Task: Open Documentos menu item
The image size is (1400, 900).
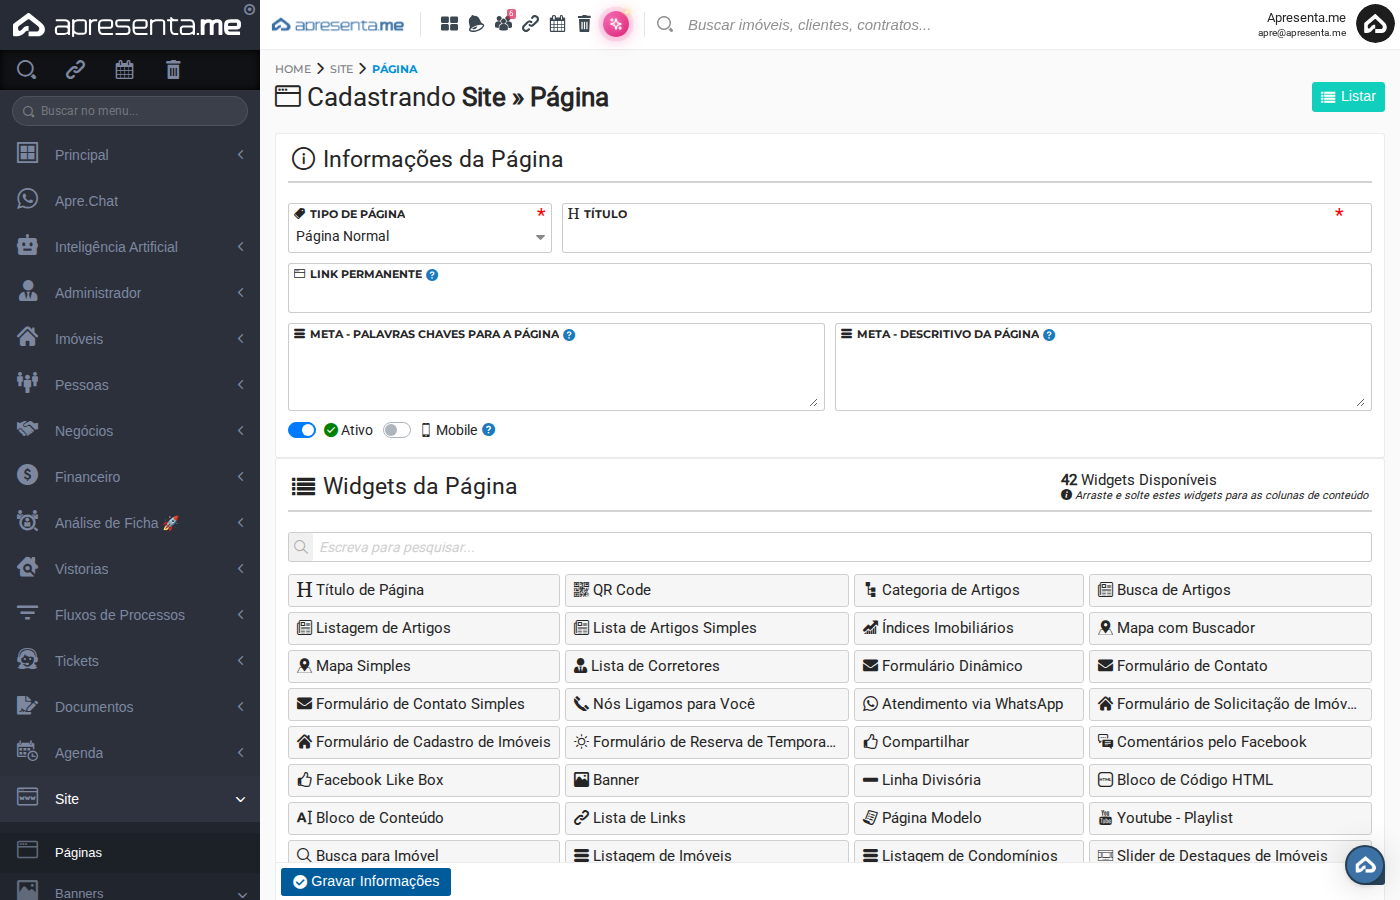Action: (x=130, y=707)
